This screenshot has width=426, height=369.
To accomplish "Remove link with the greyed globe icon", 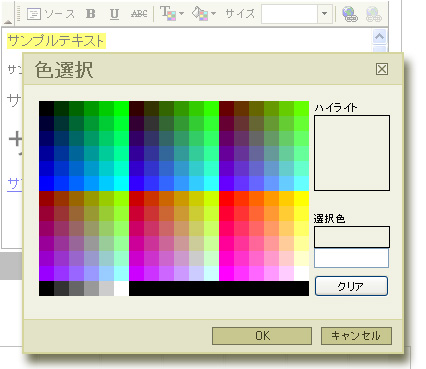I will [x=373, y=14].
